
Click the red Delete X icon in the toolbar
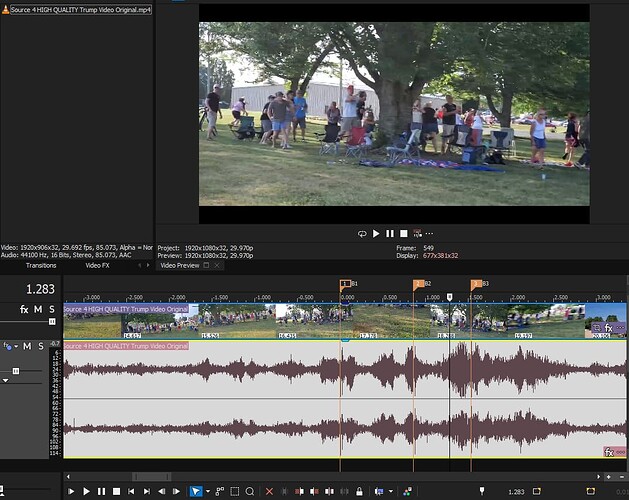tap(269, 492)
